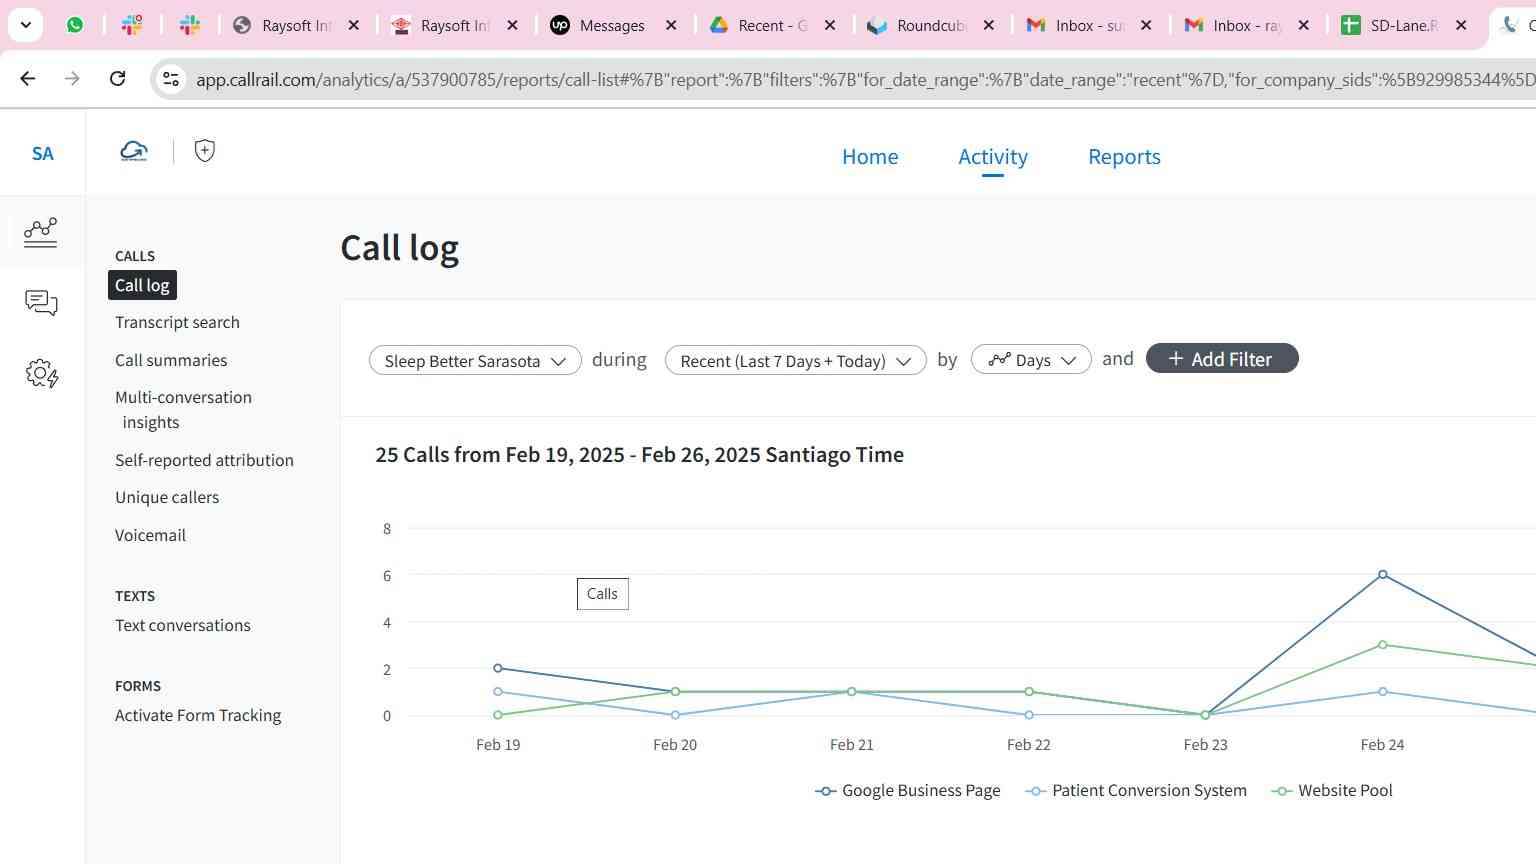Open Unique callers
The image size is (1536, 864).
167,497
